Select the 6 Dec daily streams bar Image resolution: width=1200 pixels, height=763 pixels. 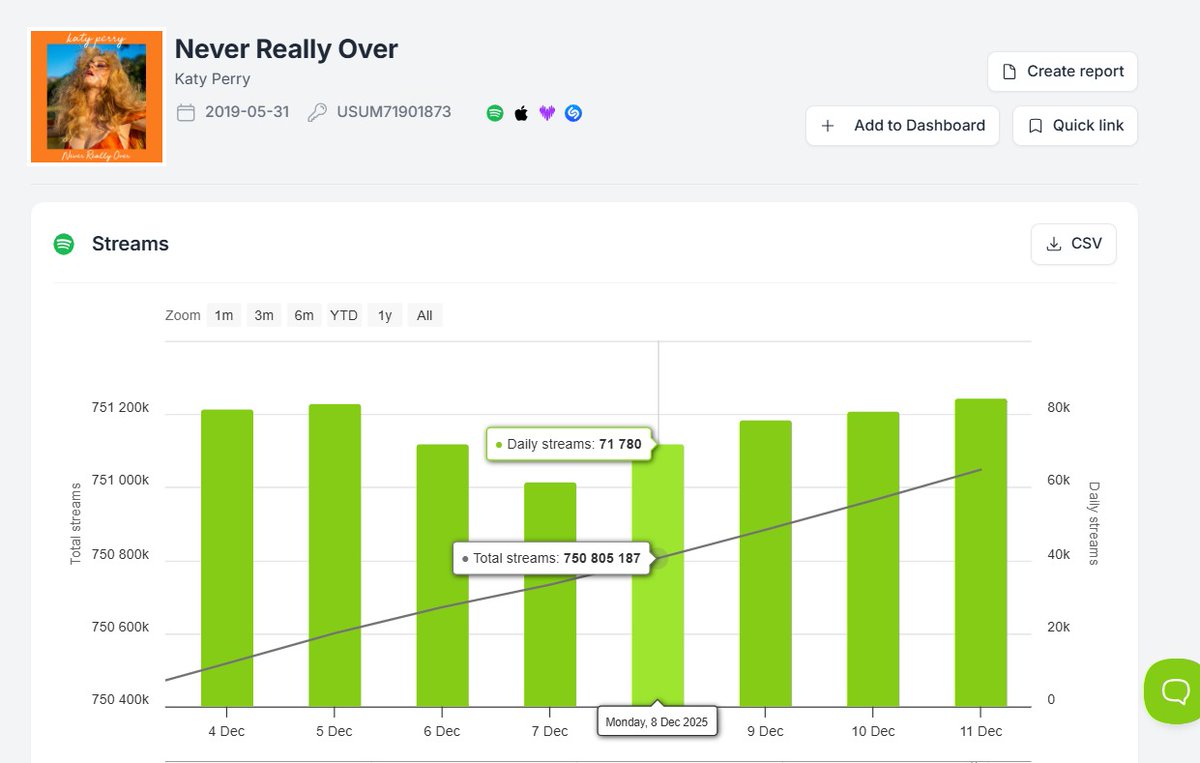(442, 576)
